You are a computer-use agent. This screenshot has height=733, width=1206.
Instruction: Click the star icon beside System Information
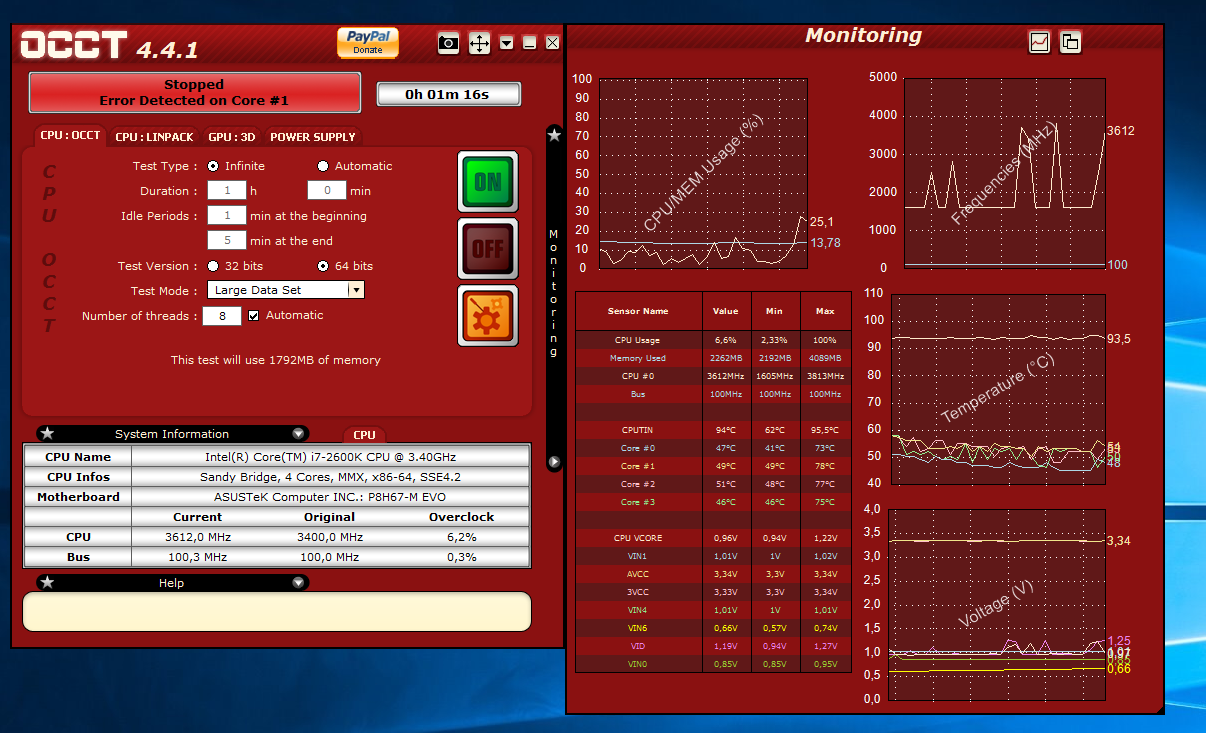pyautogui.click(x=47, y=434)
